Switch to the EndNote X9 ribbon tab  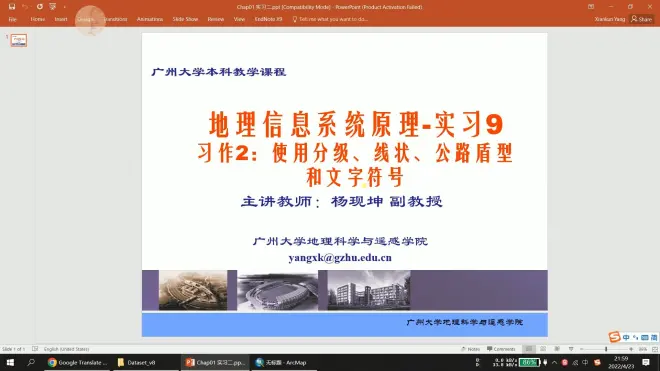268,19
